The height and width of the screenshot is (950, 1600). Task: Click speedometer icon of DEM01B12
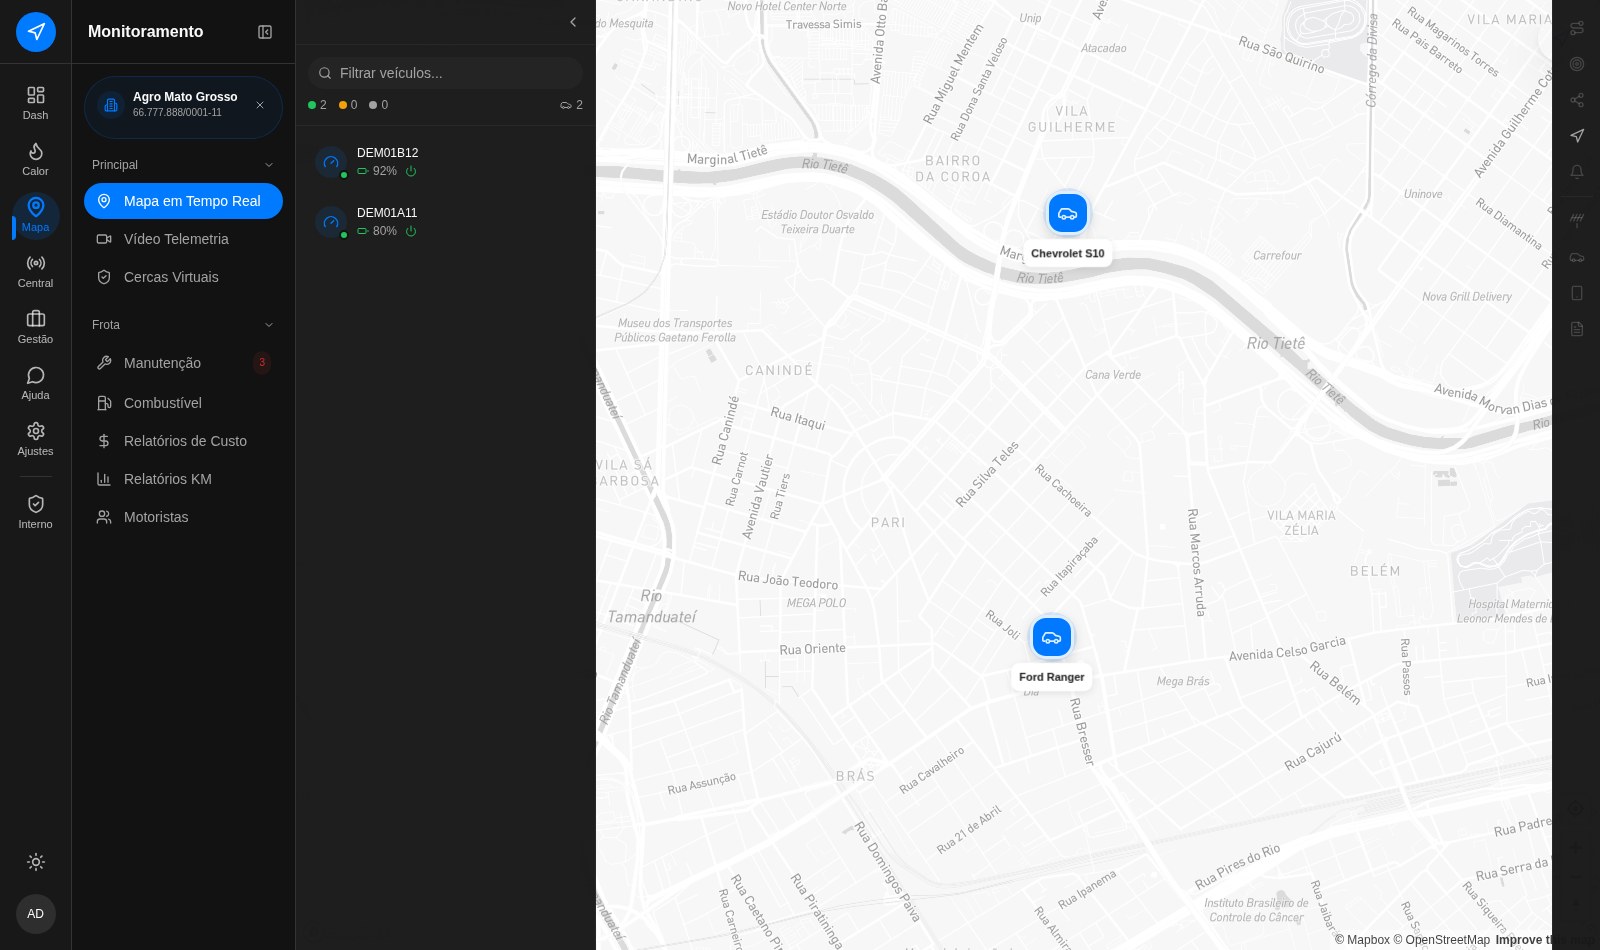[x=331, y=162]
